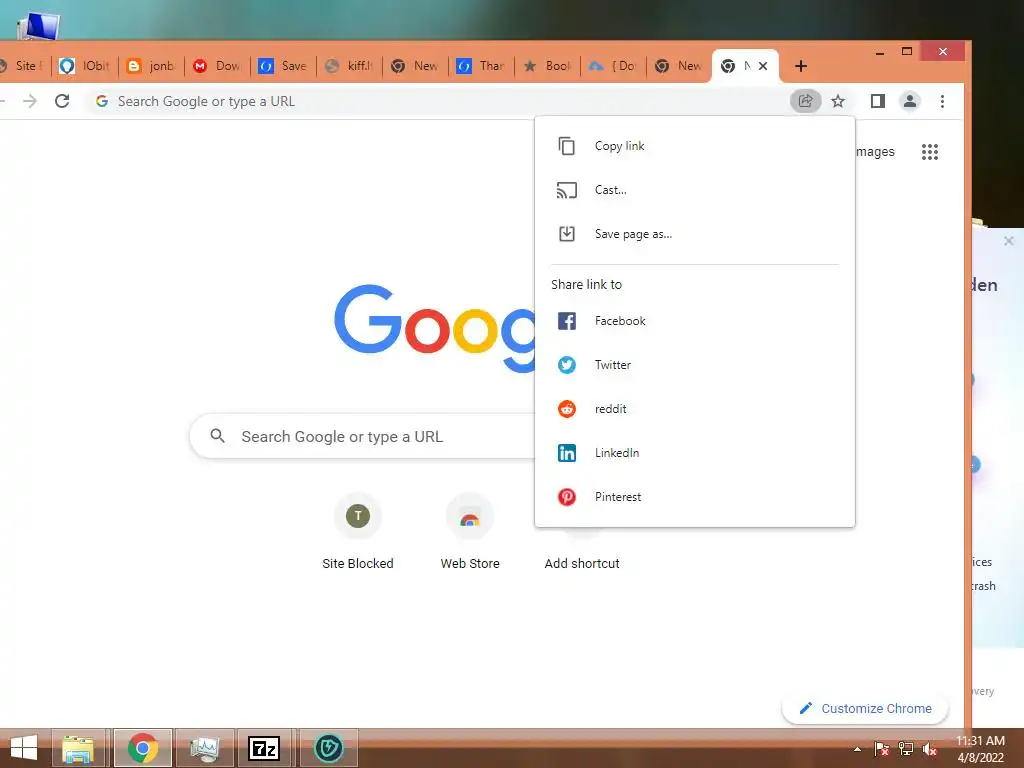Select Cast... in the share menu
The height and width of the screenshot is (768, 1024).
694,190
